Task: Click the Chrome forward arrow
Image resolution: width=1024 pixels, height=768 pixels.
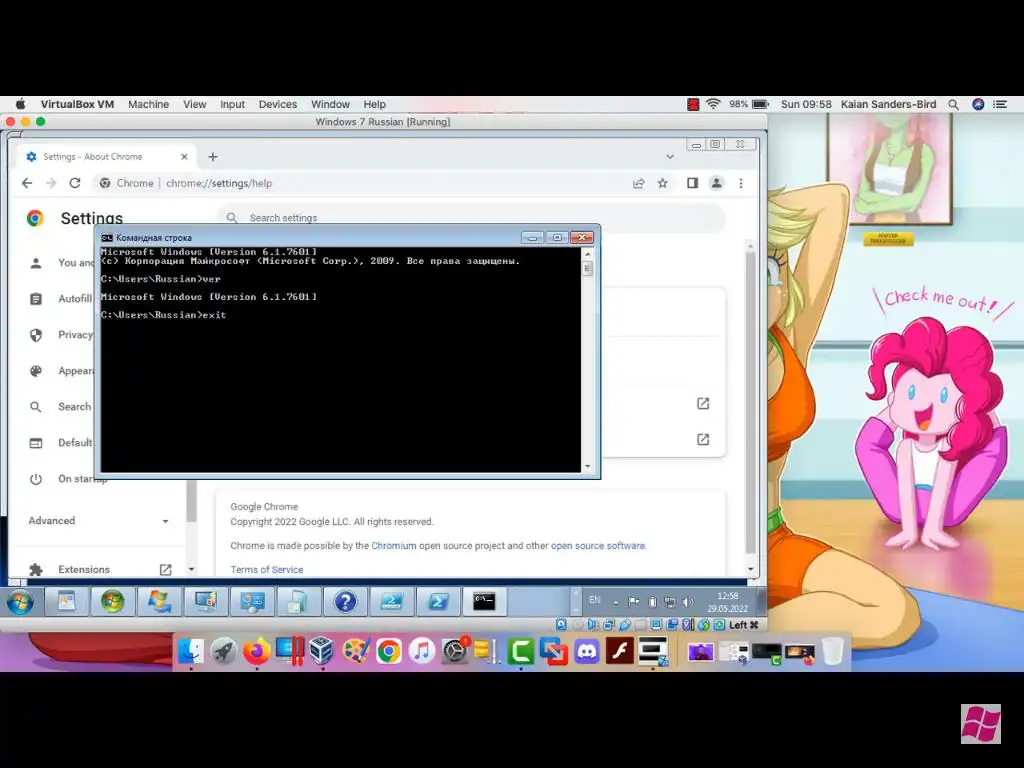Action: click(x=51, y=184)
